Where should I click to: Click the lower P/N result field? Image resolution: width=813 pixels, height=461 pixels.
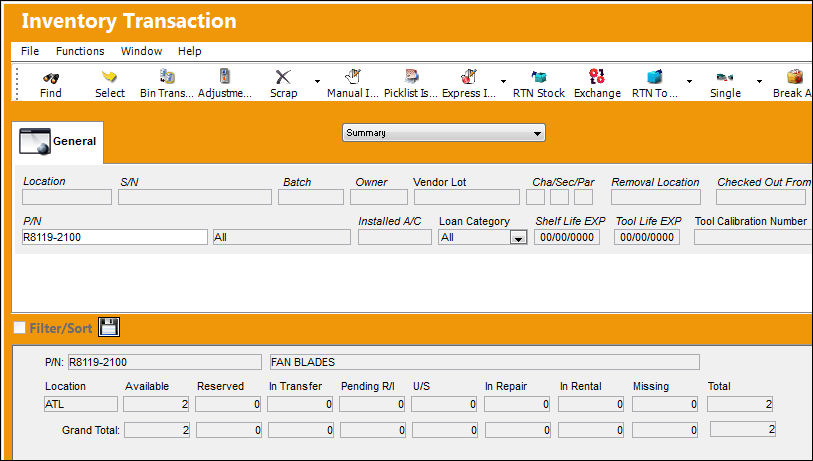(x=165, y=362)
